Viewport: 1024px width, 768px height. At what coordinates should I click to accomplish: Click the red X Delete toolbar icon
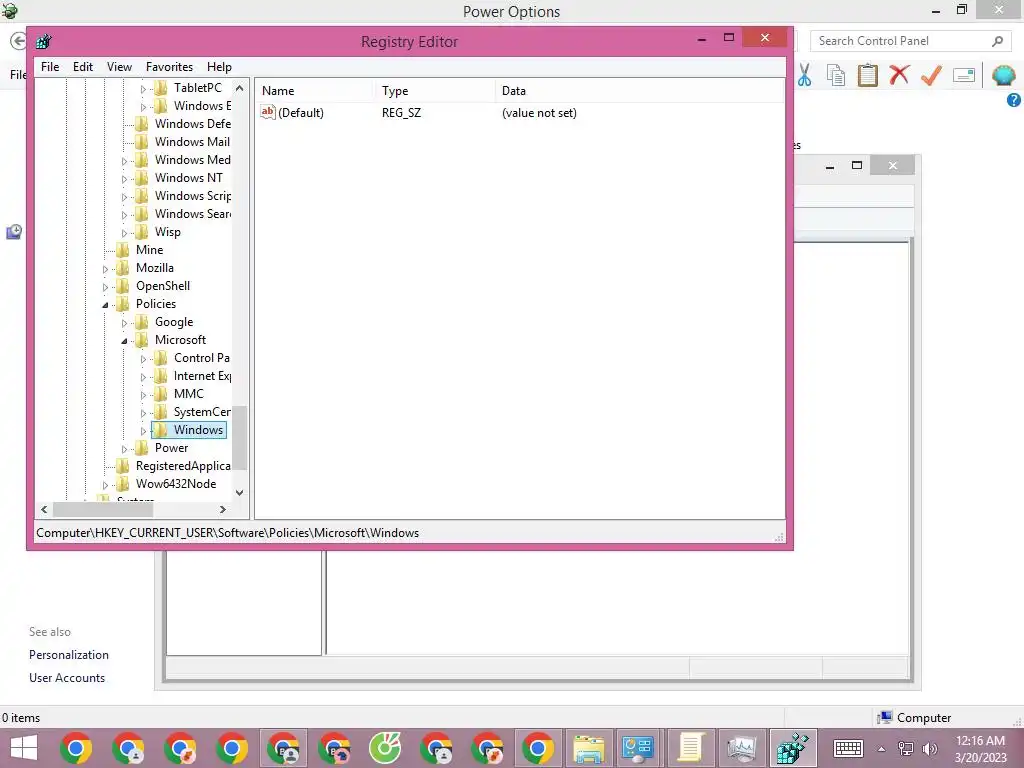(899, 75)
